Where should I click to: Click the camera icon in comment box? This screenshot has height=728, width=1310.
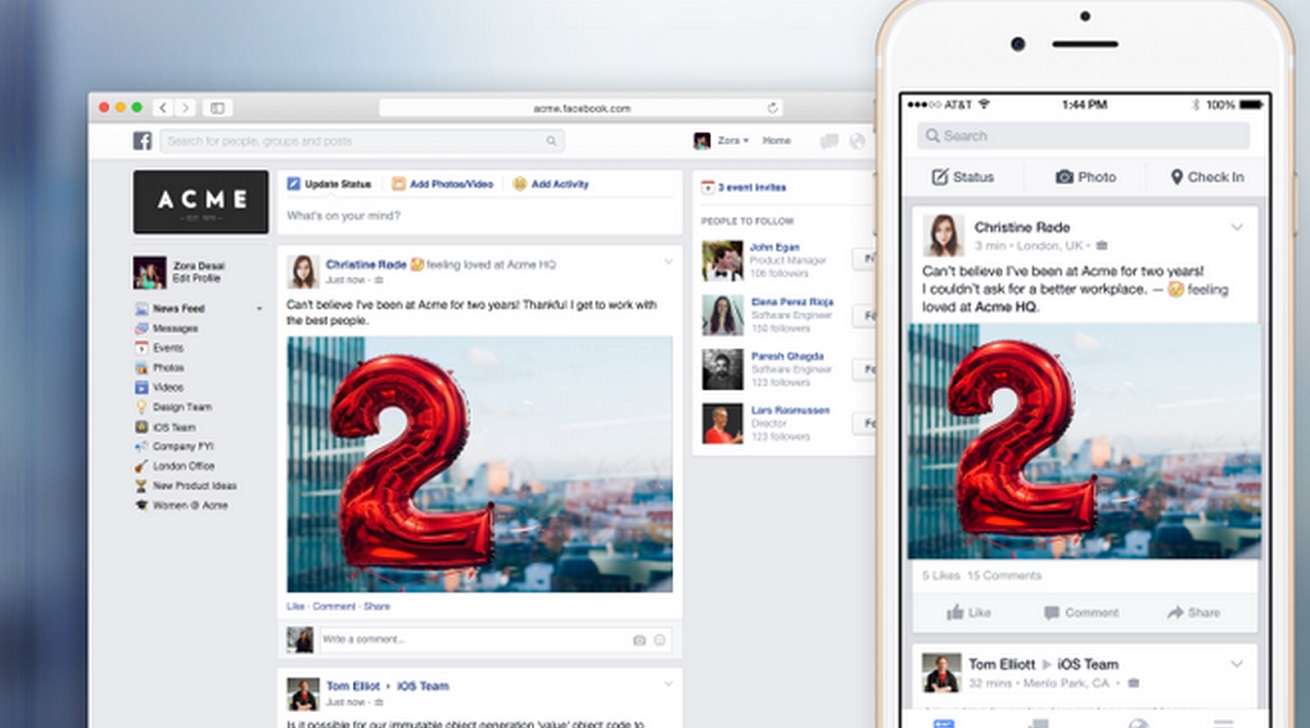pos(639,640)
